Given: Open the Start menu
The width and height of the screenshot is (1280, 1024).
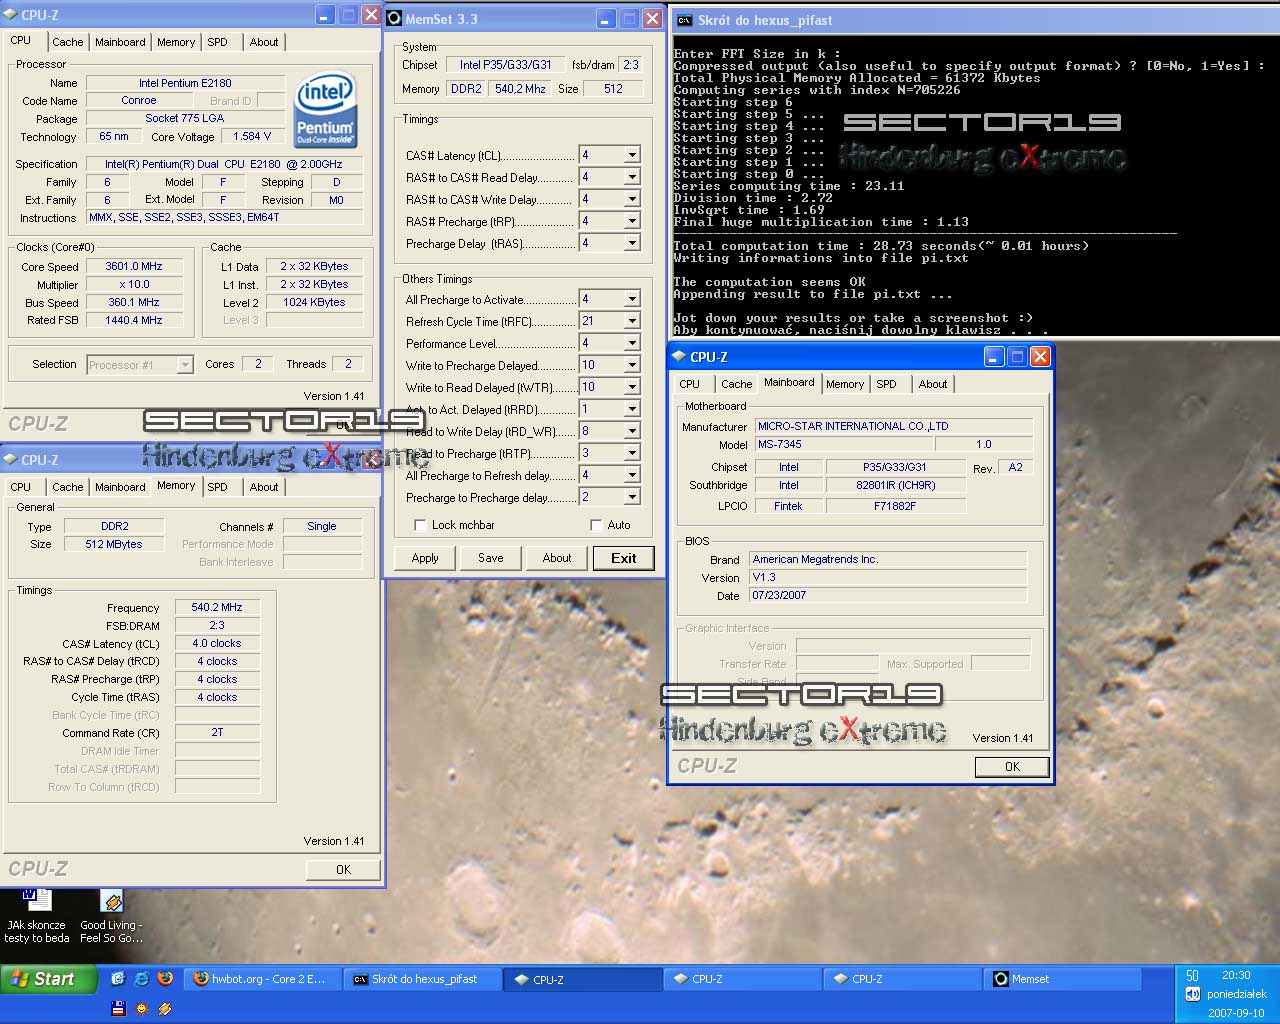Looking at the screenshot, I should point(48,979).
